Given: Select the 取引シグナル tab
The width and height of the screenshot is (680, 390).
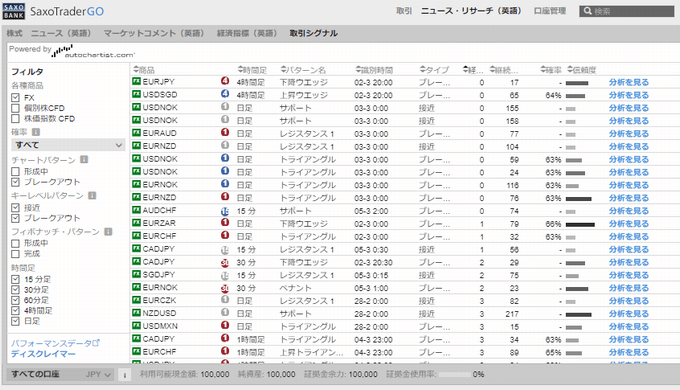Looking at the screenshot, I should (x=314, y=33).
